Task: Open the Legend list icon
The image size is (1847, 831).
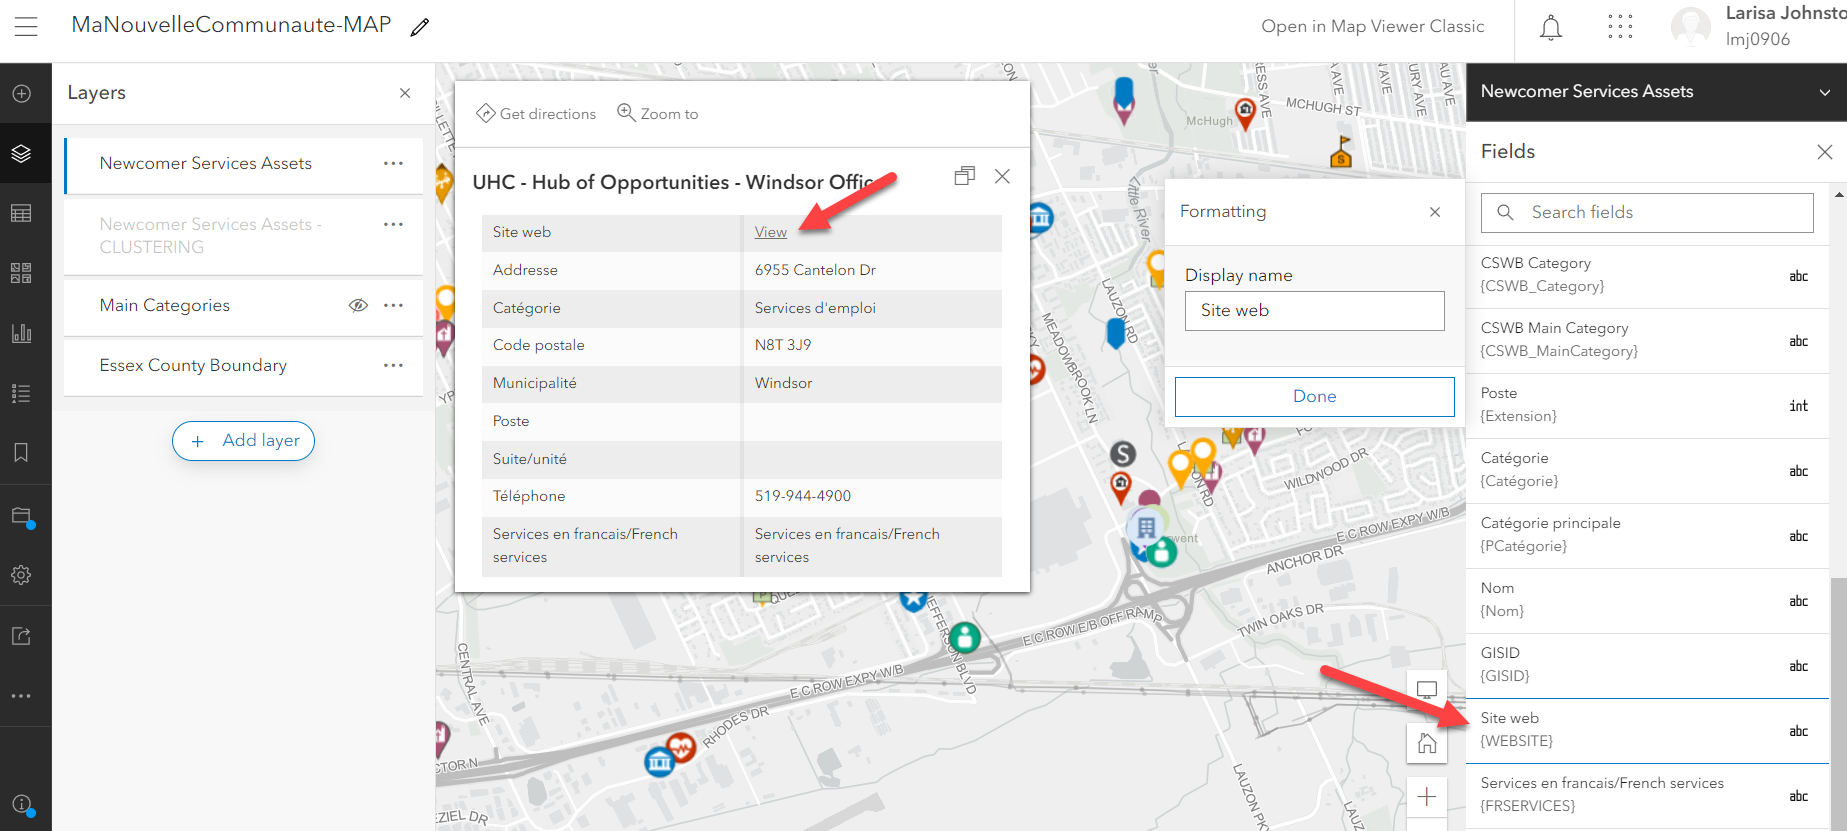Action: 21,393
